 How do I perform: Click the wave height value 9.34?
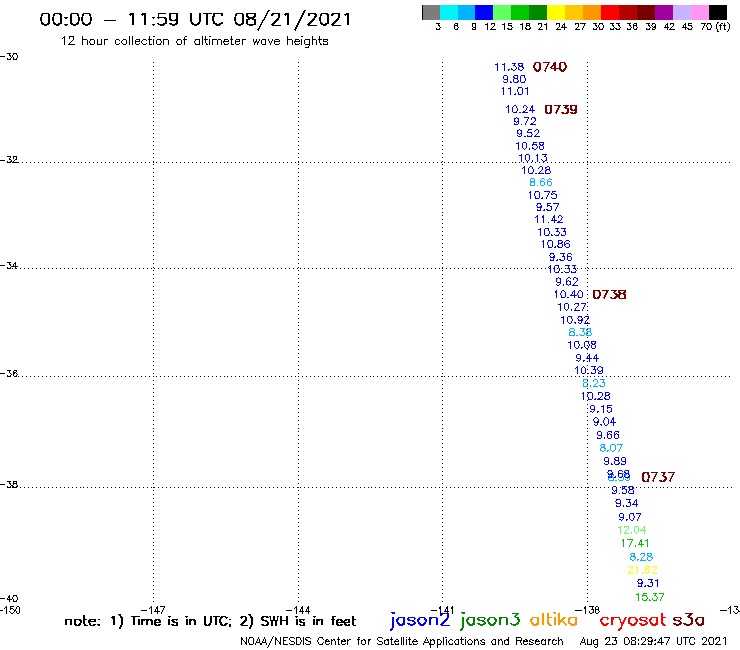[x=626, y=504]
